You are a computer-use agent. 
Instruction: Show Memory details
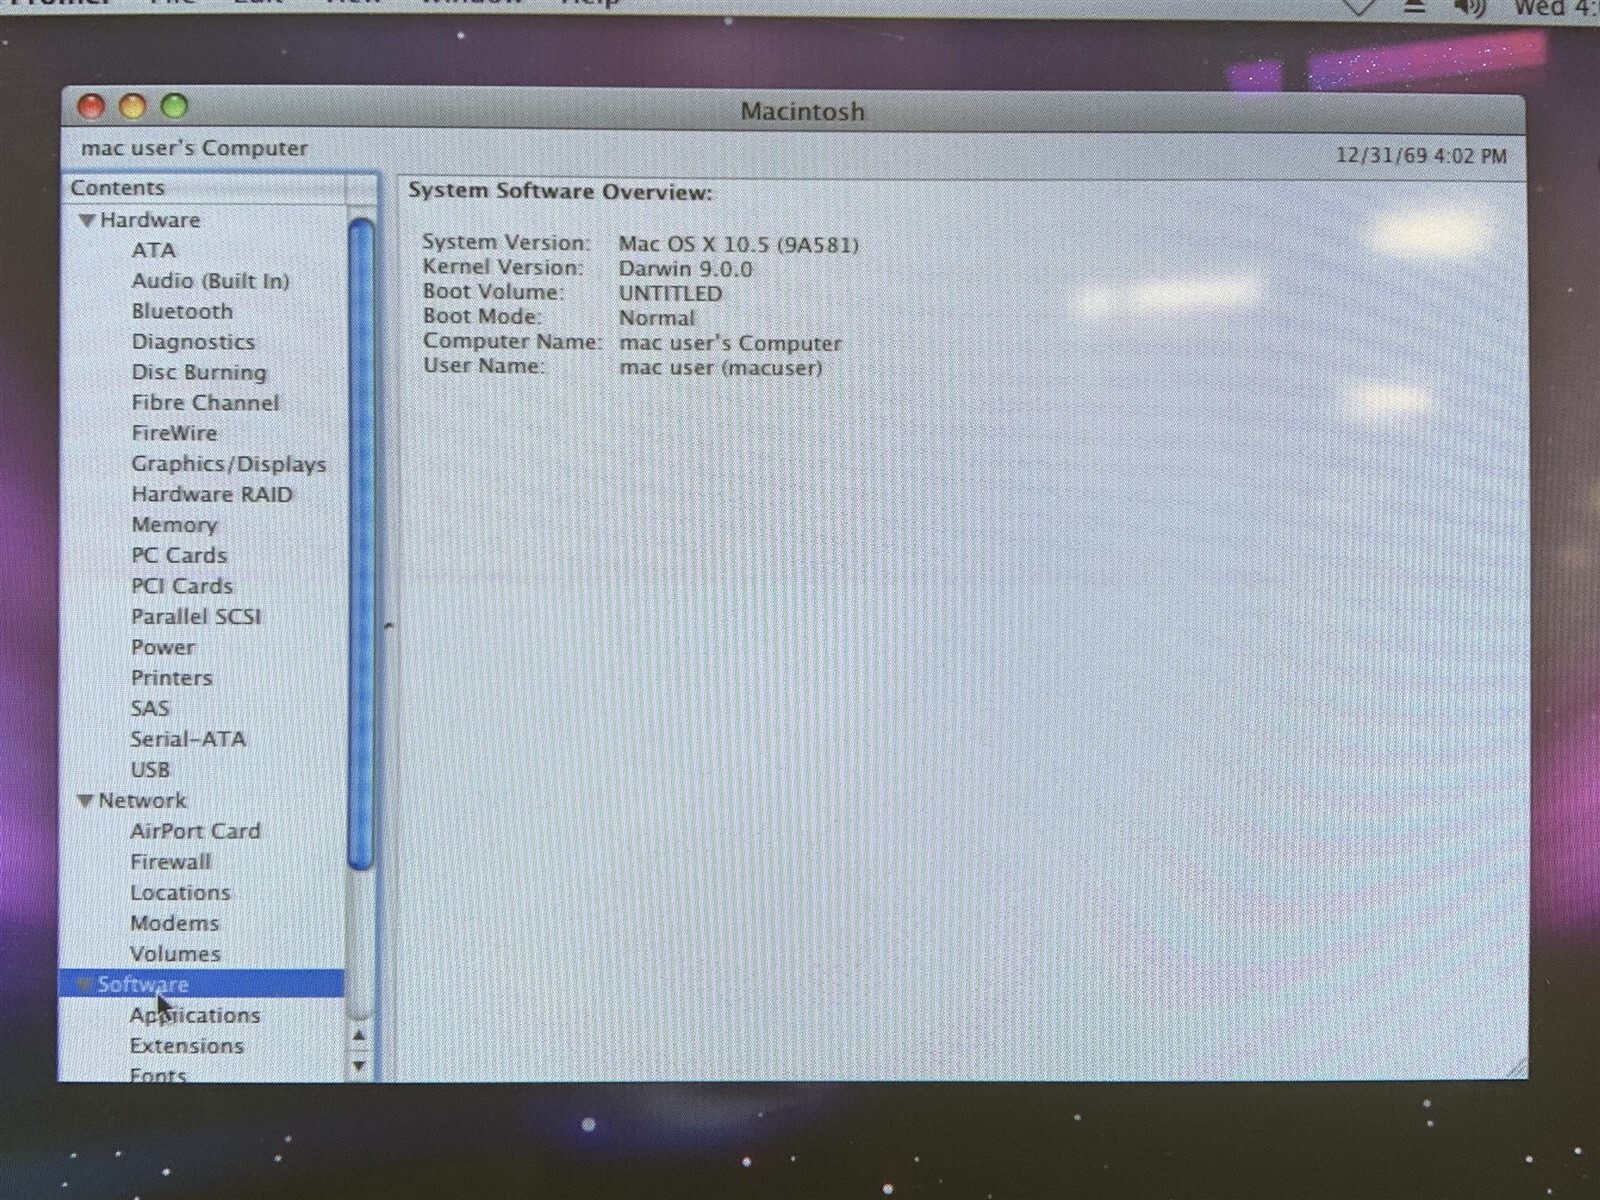point(174,525)
